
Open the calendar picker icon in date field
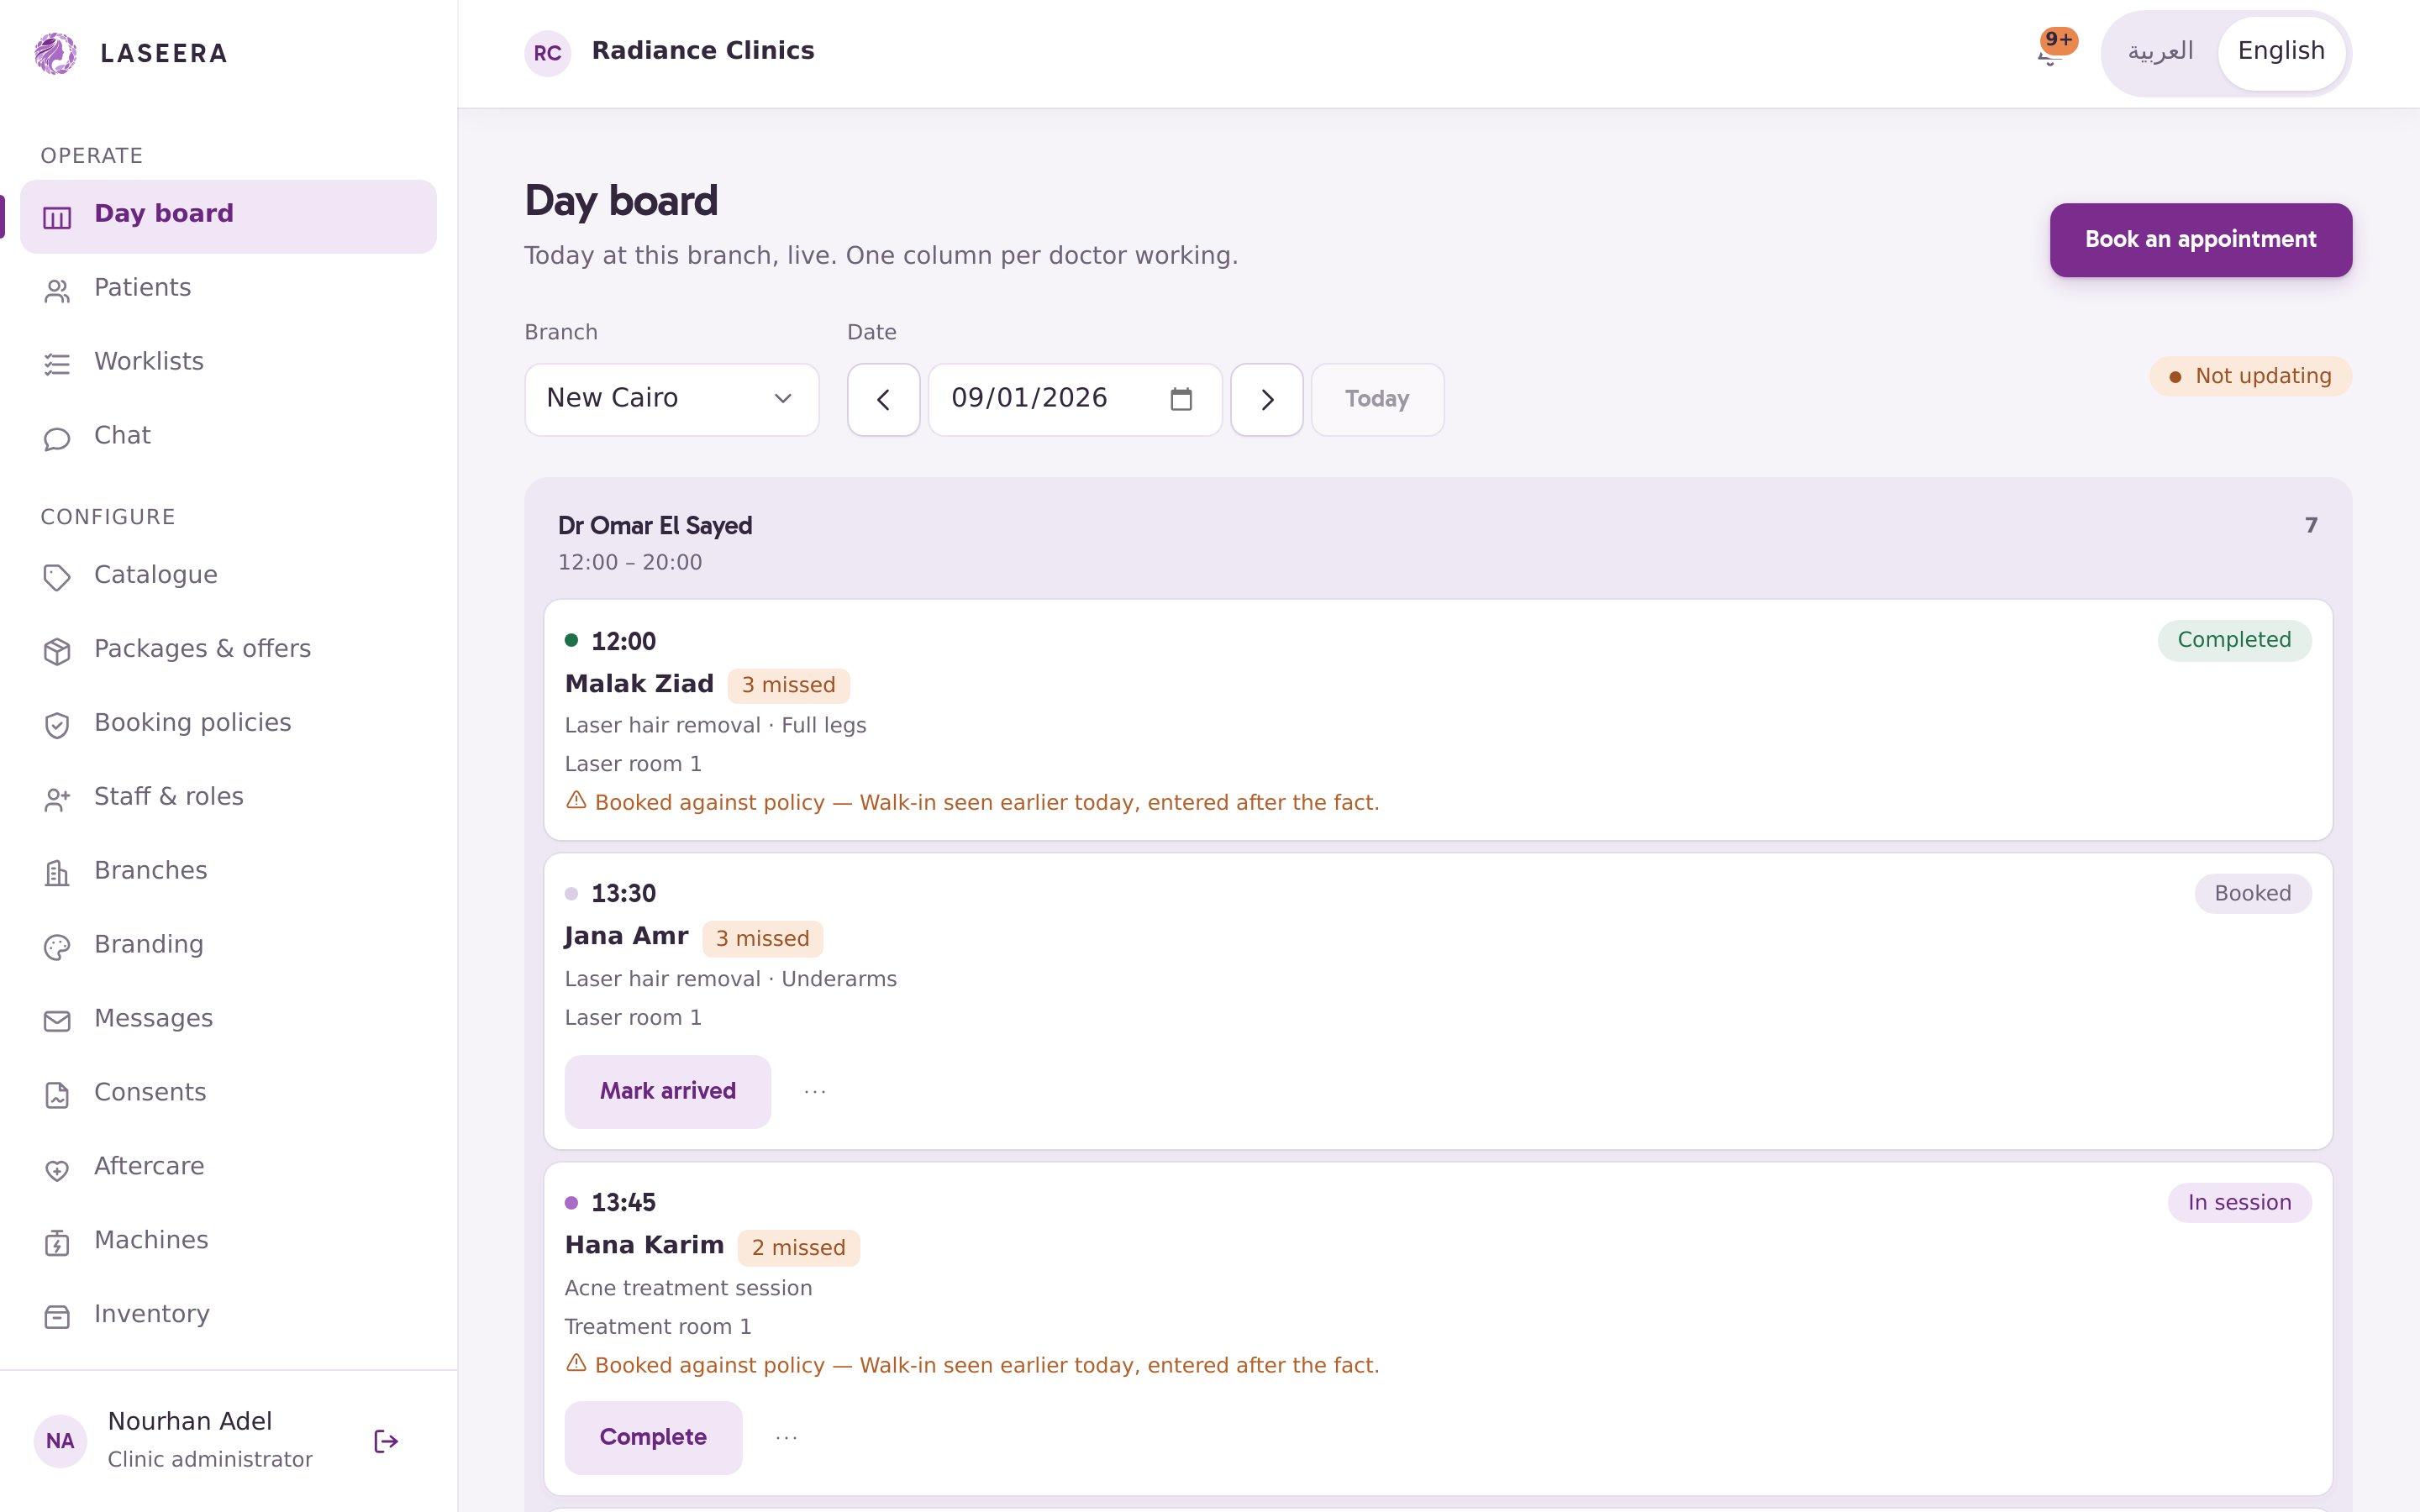[1181, 399]
